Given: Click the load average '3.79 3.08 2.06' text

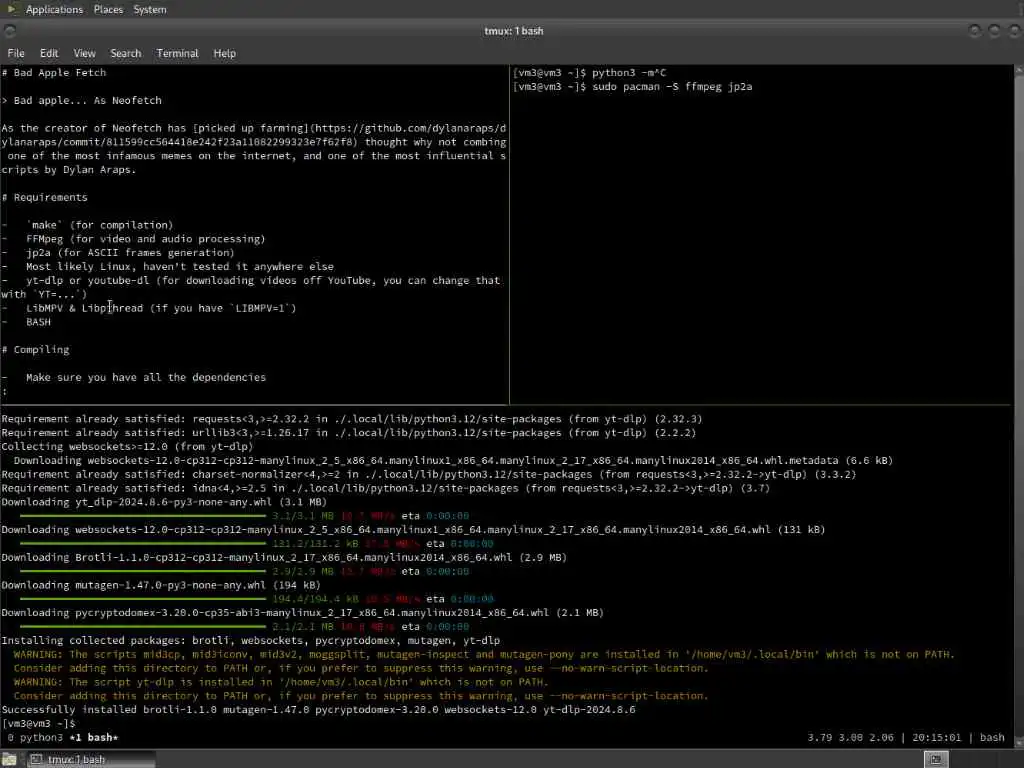Looking at the screenshot, I should [850, 737].
